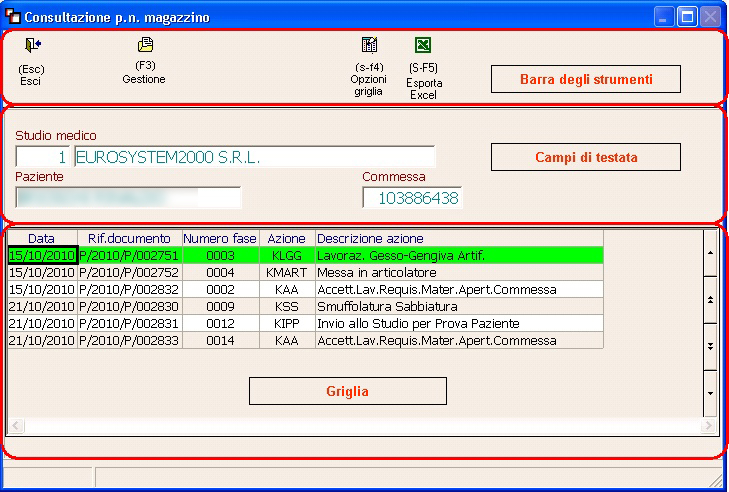This screenshot has width=729, height=492.
Task: Click action code KSS
Action: tap(287, 306)
